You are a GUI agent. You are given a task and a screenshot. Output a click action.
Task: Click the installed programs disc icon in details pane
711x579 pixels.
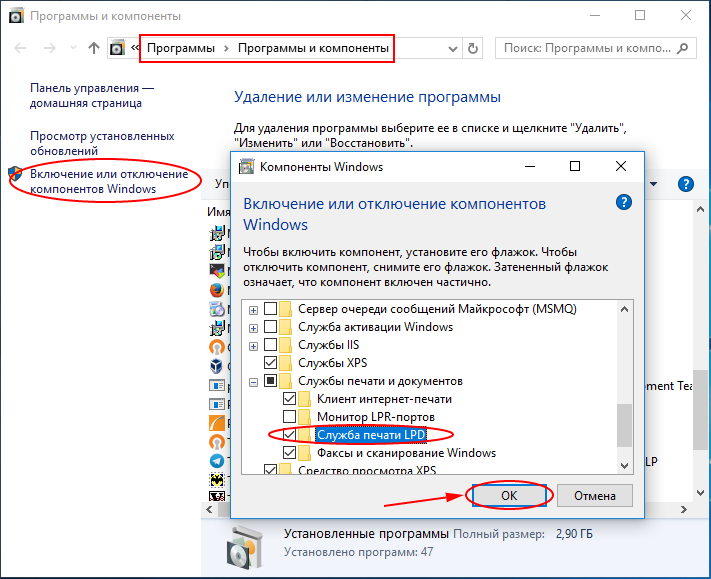245,548
